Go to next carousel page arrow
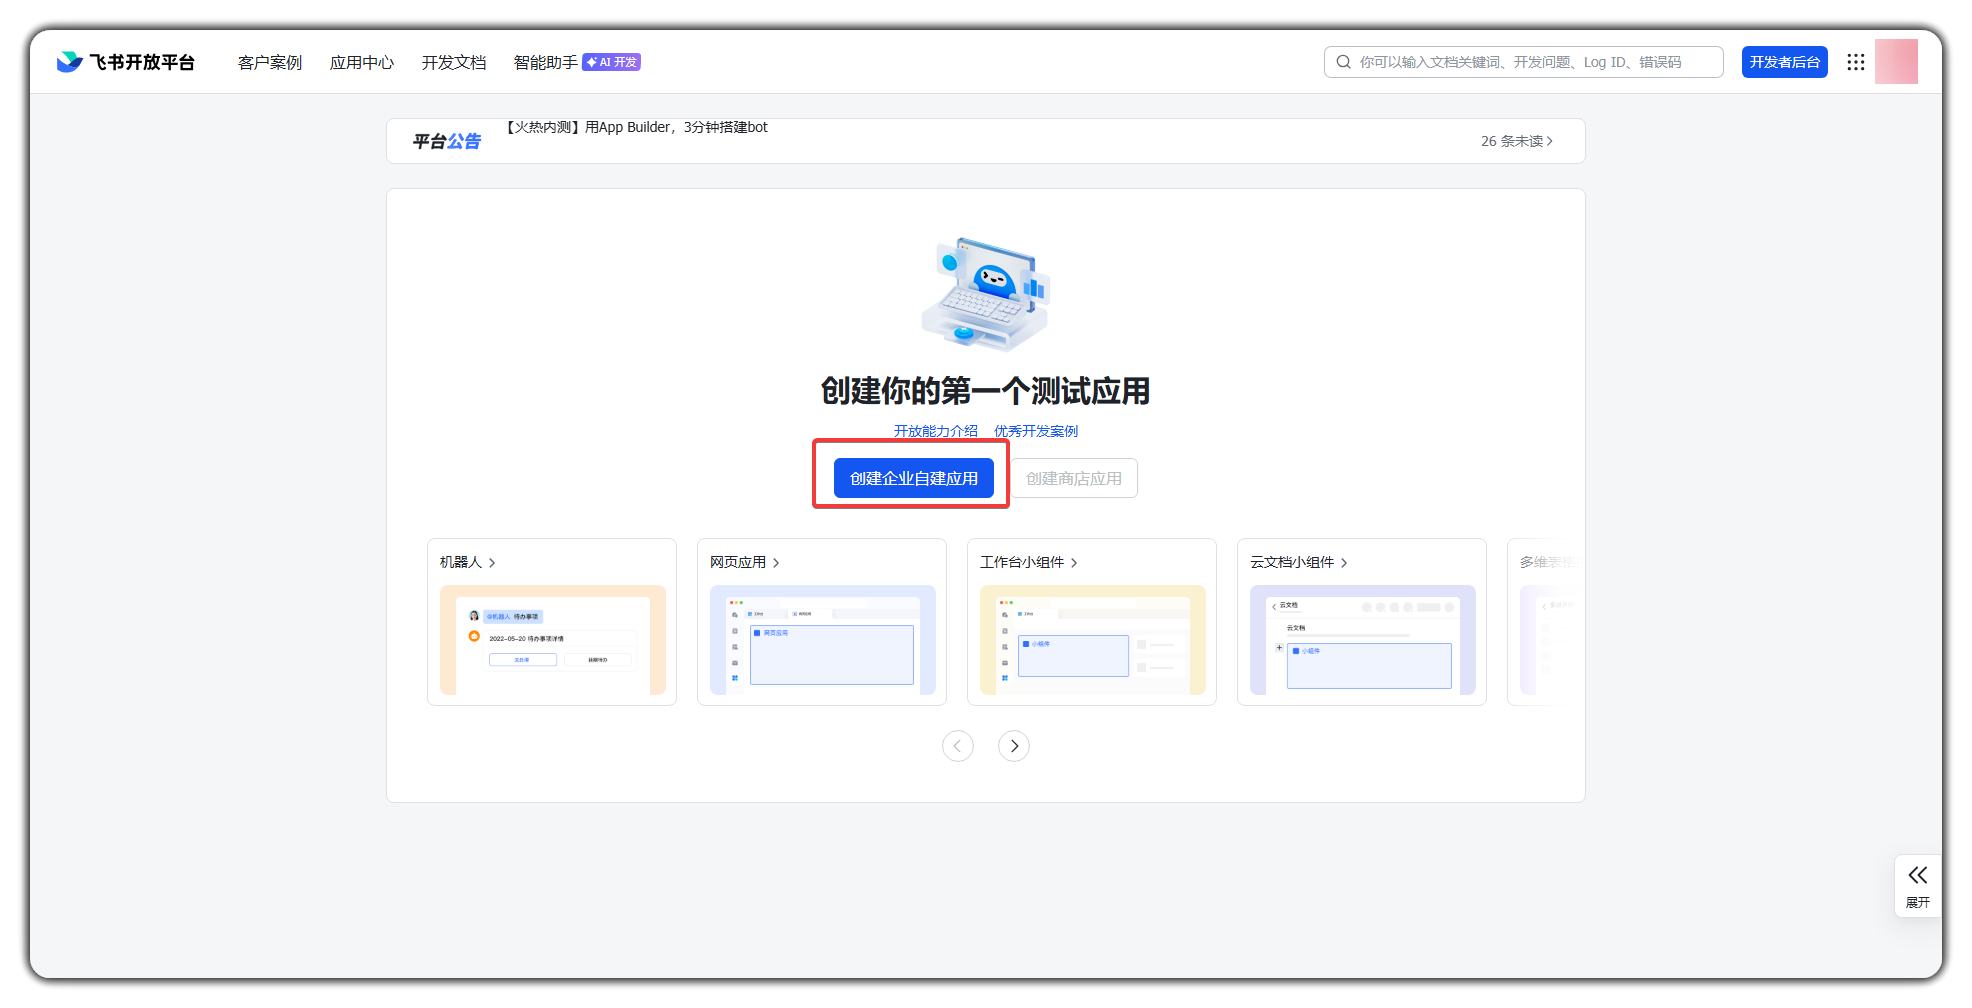The image size is (1972, 1008). [1013, 746]
